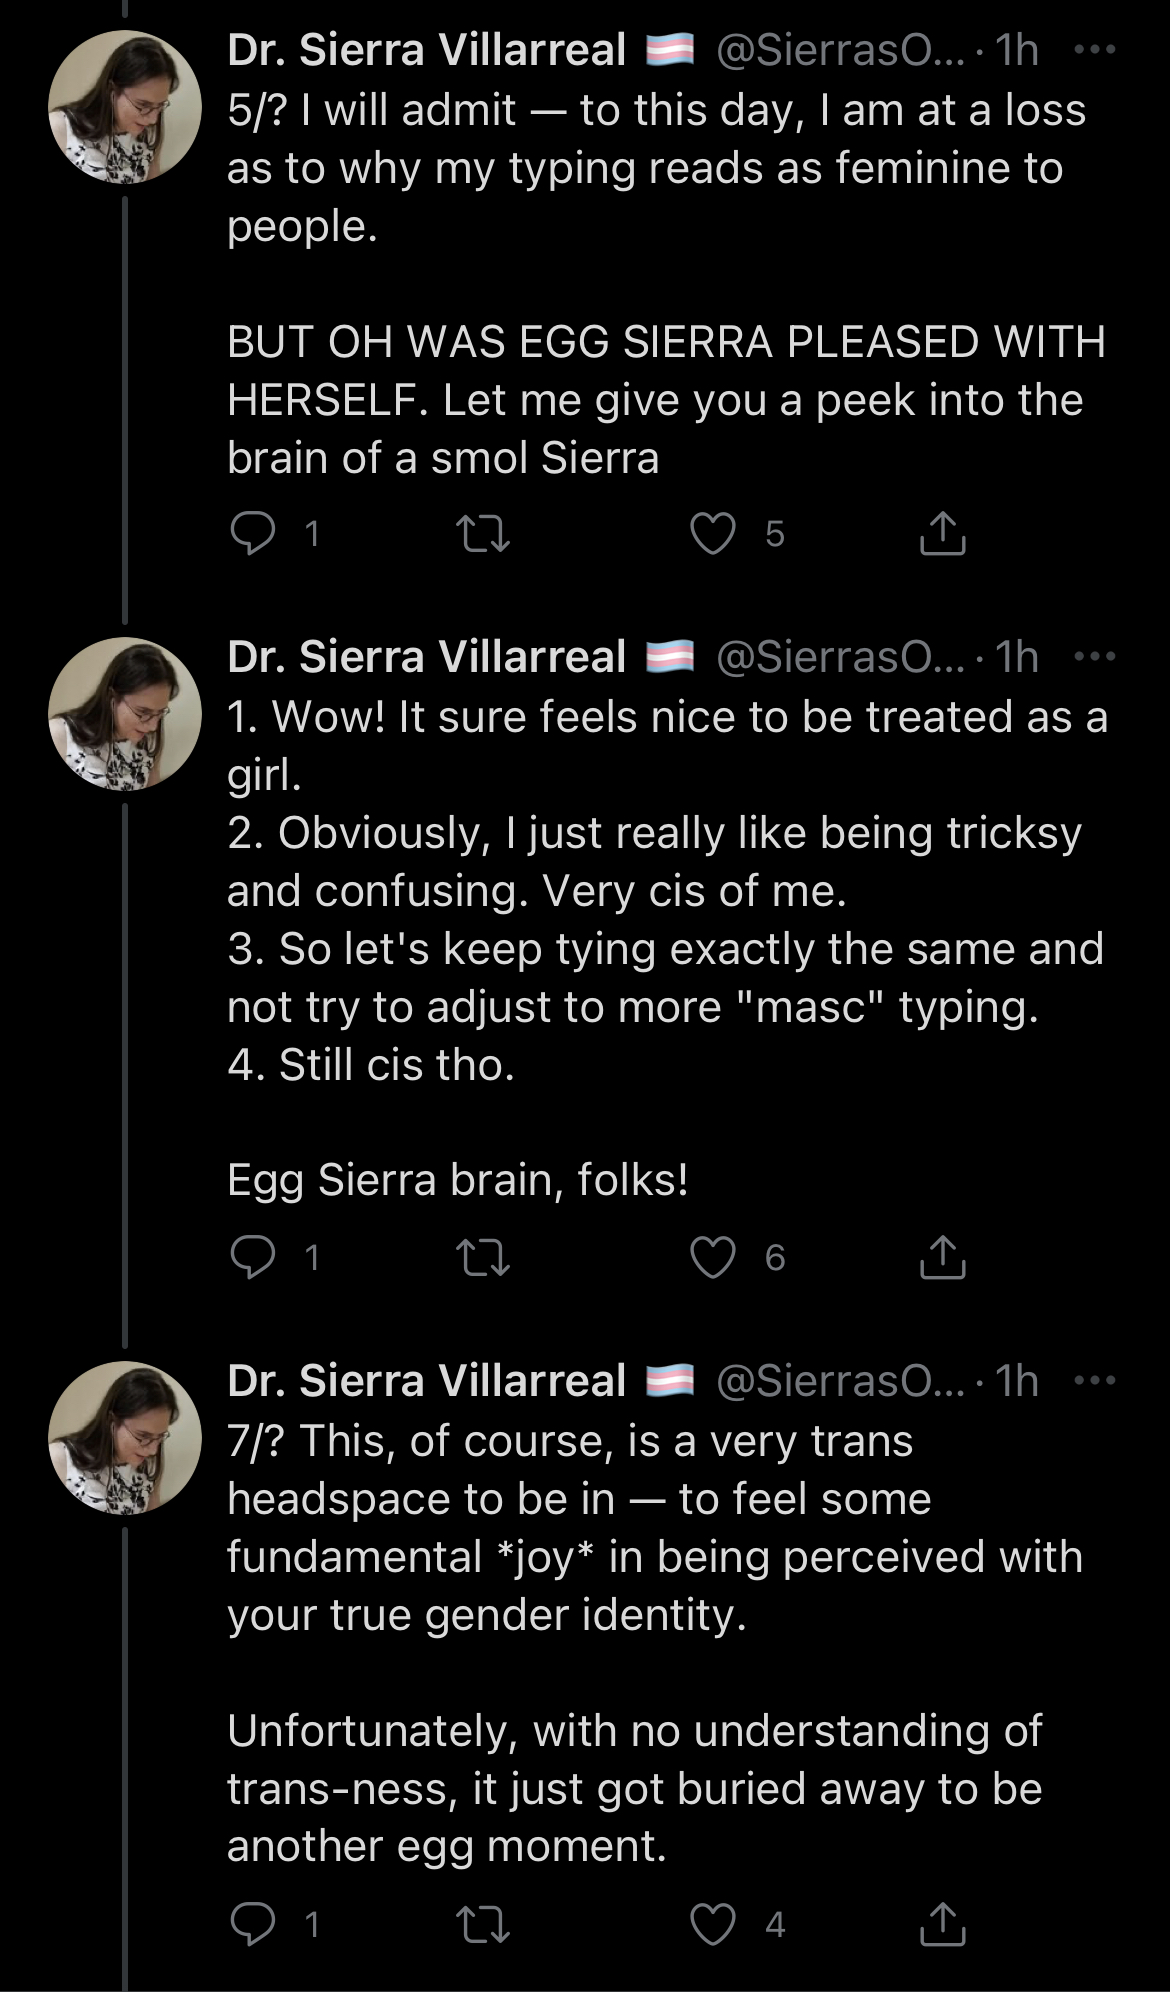Share the '5/? I will admit' tweet
Image resolution: width=1170 pixels, height=1992 pixels.
[x=942, y=533]
